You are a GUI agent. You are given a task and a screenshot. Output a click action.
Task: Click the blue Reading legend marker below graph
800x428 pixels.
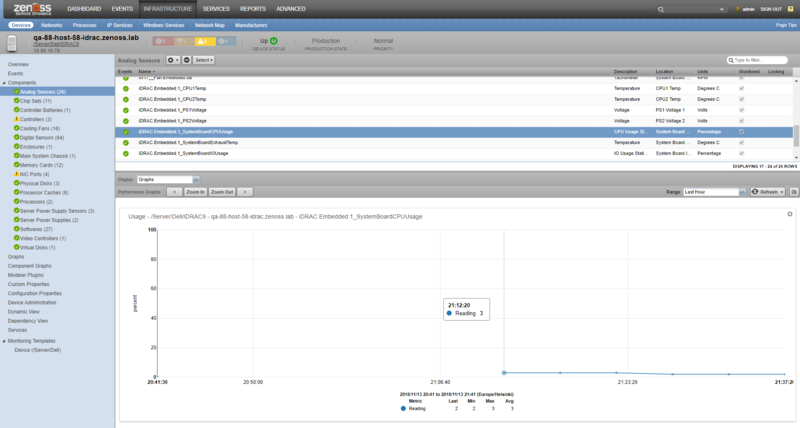coord(403,409)
